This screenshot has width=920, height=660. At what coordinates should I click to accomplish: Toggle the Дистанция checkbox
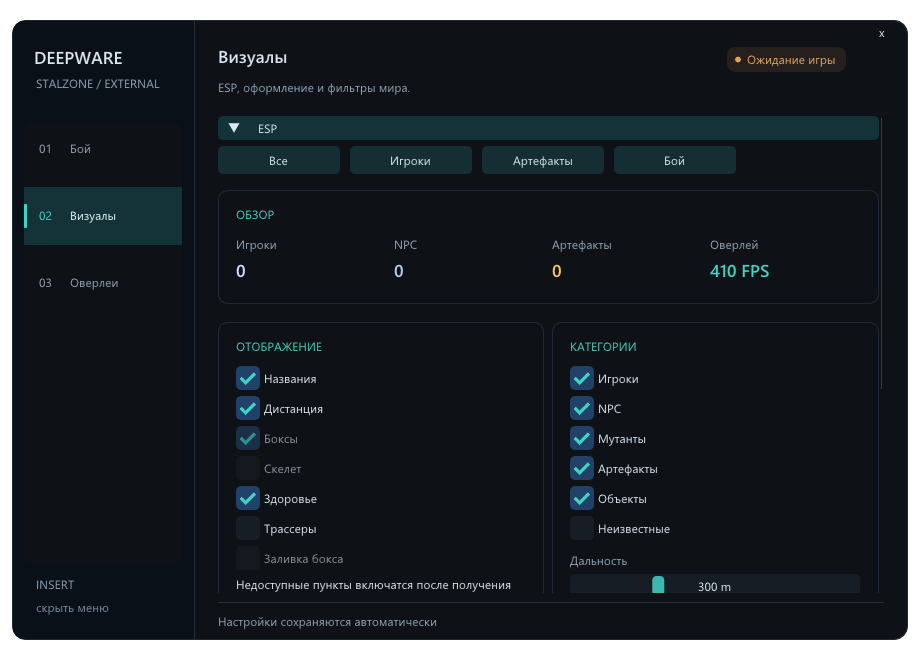248,408
